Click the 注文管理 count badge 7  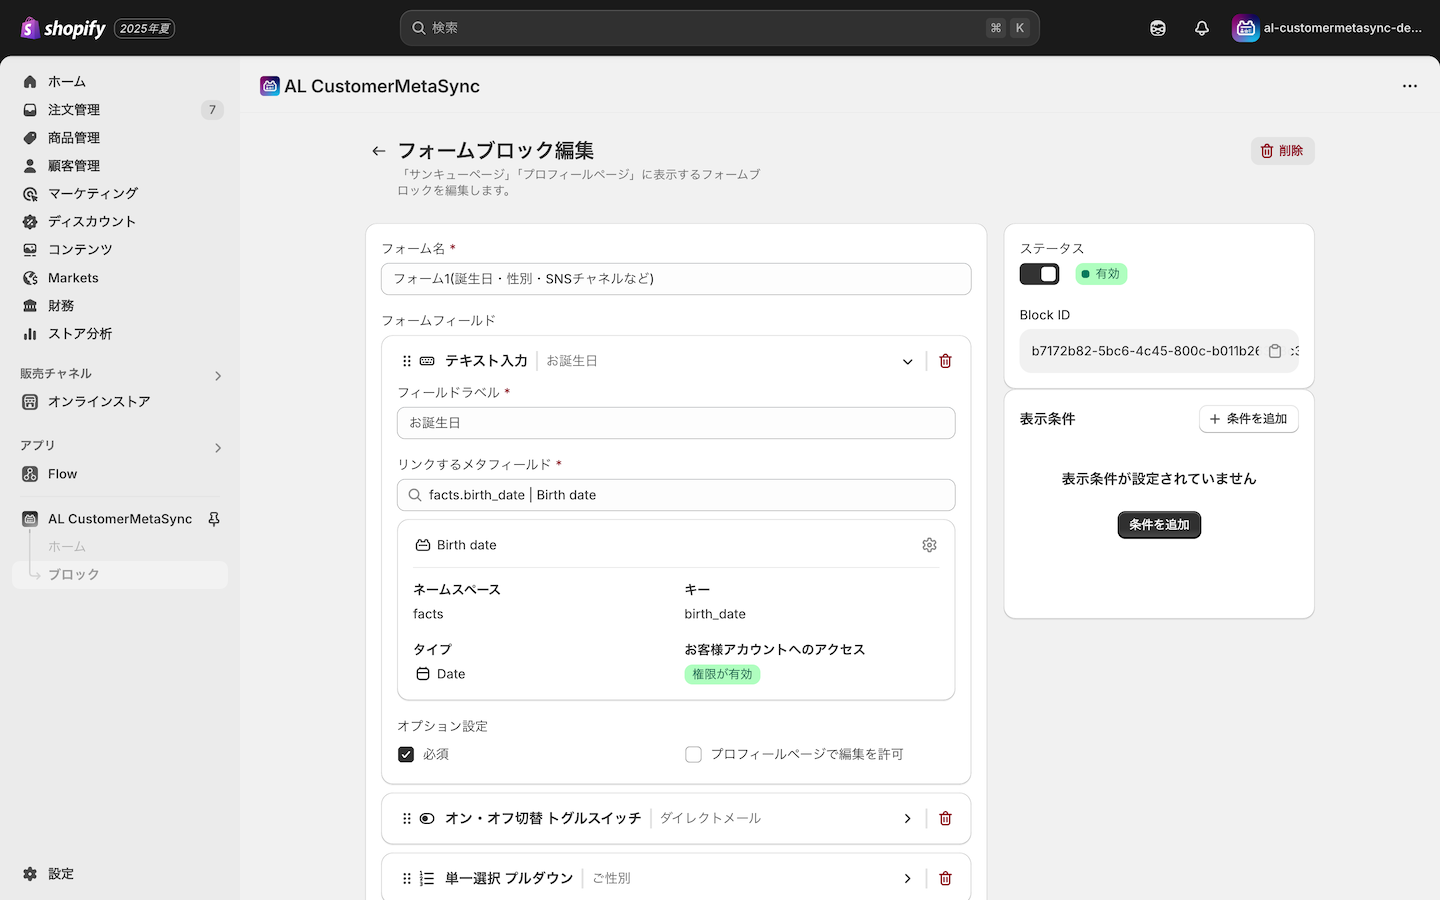point(212,110)
